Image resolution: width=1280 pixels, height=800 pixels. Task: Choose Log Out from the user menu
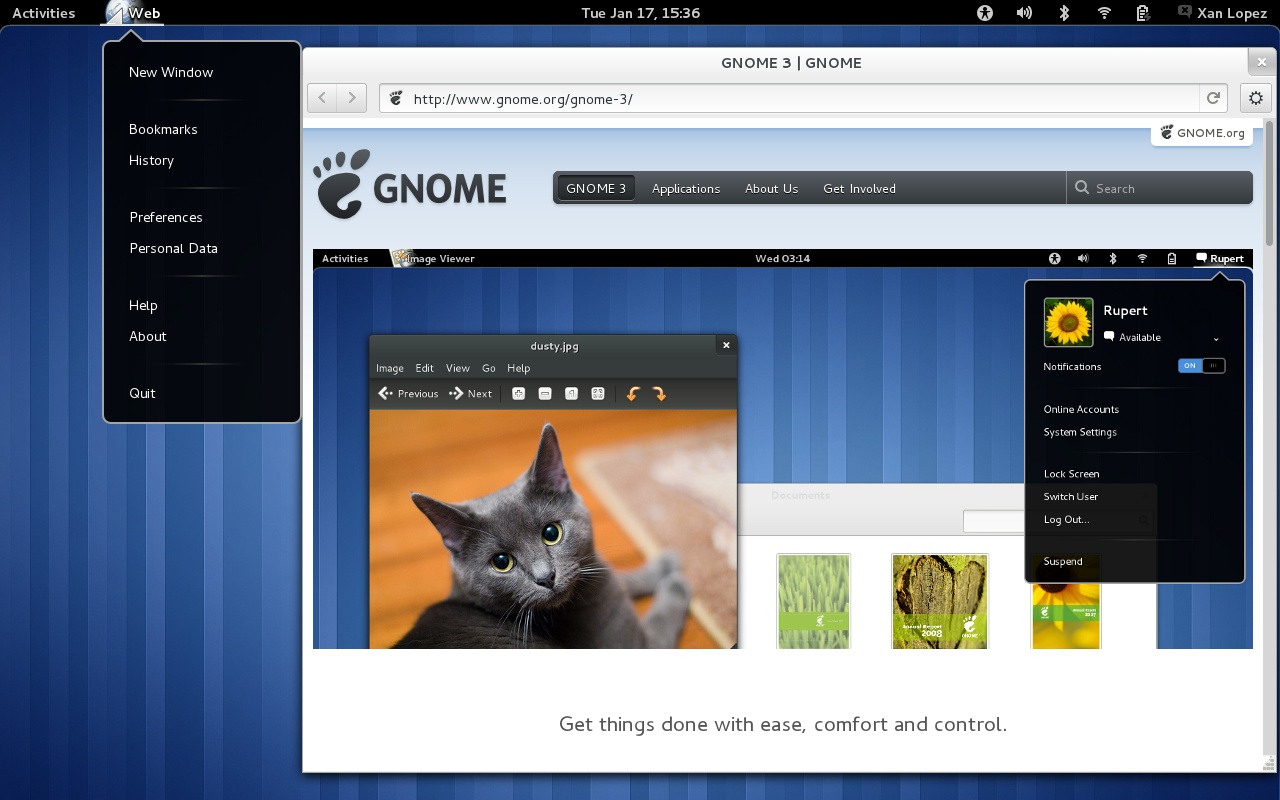click(x=1066, y=519)
